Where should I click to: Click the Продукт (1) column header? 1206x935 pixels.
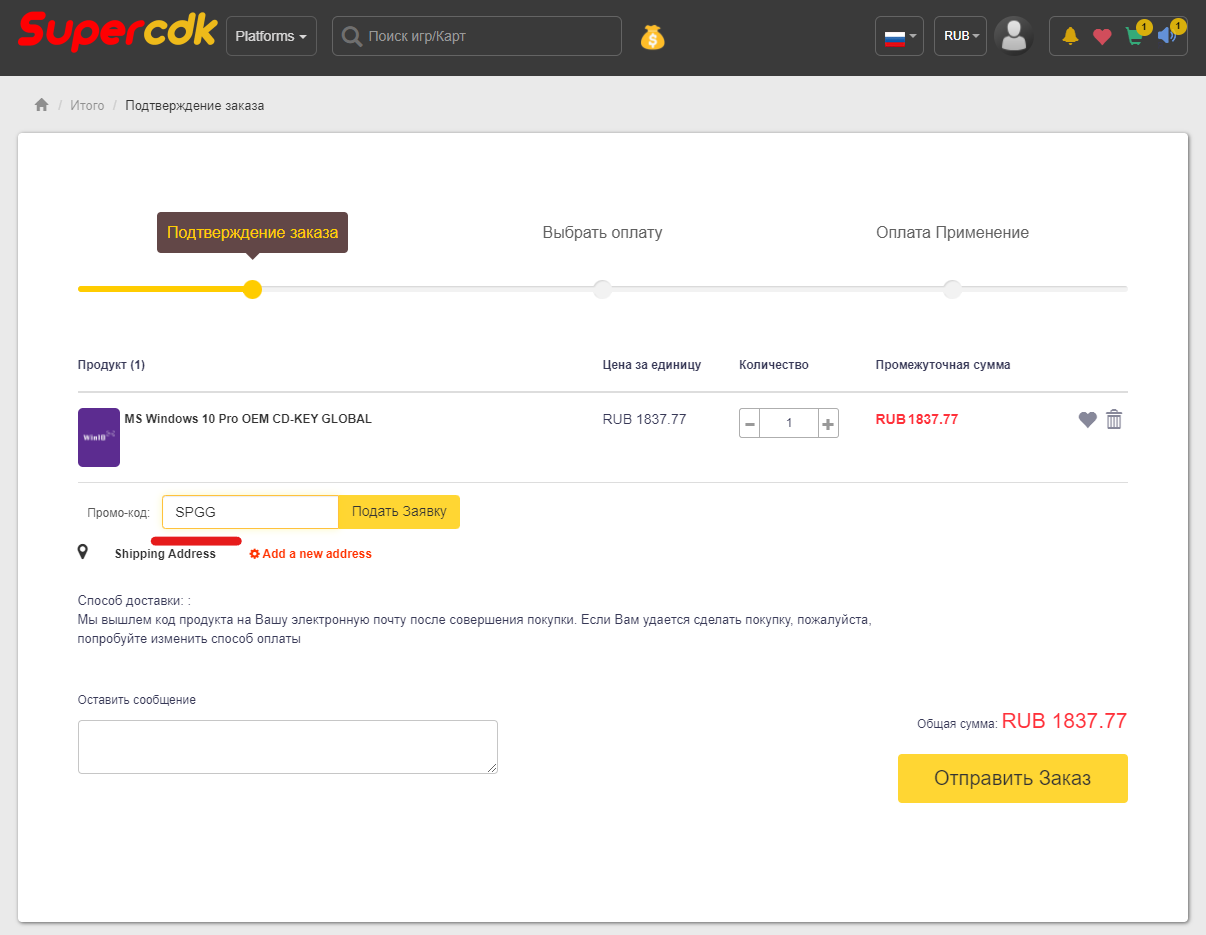coord(111,365)
